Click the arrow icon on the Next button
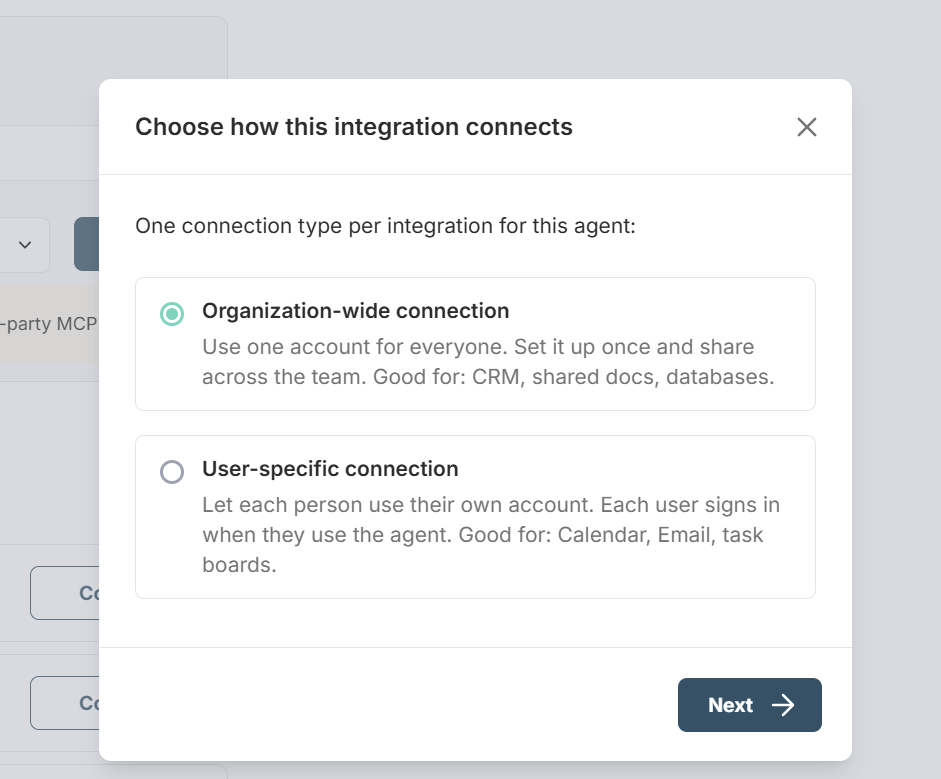 783,705
